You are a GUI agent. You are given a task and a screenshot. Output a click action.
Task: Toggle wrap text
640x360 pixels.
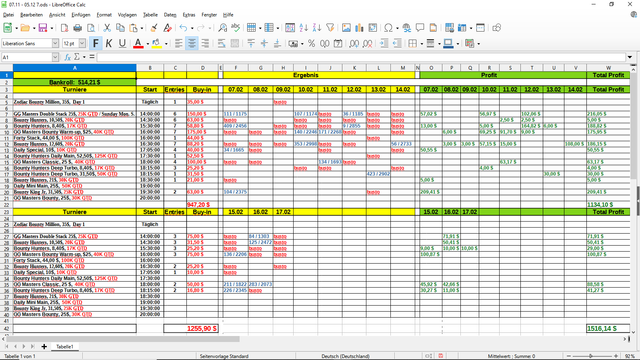click(x=221, y=43)
